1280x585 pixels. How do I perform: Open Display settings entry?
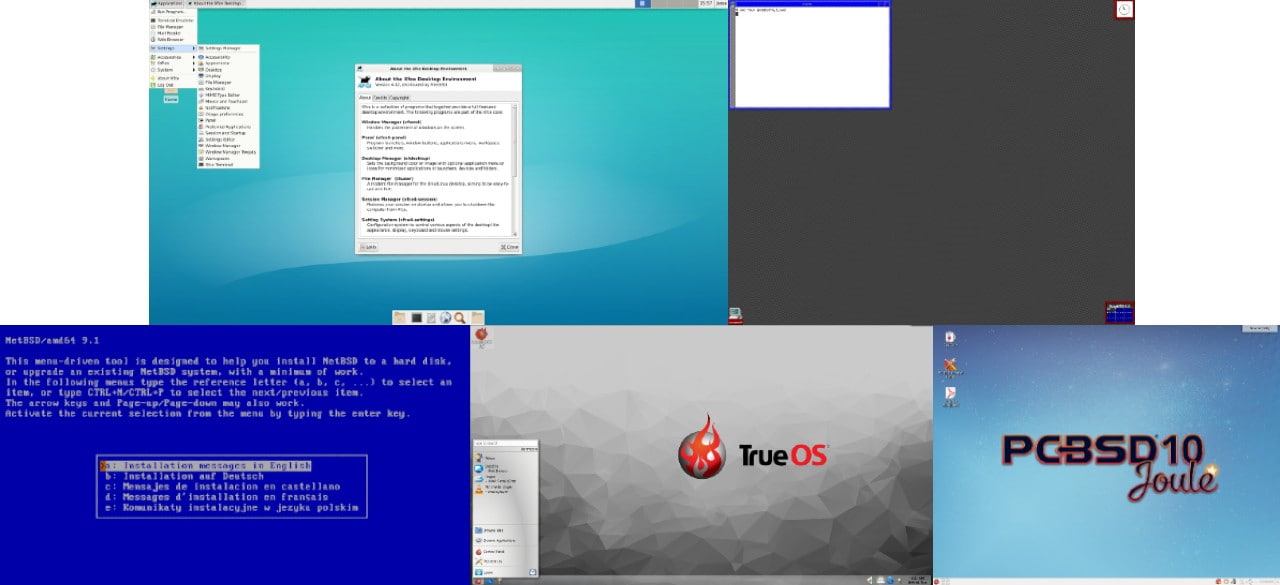coord(228,76)
